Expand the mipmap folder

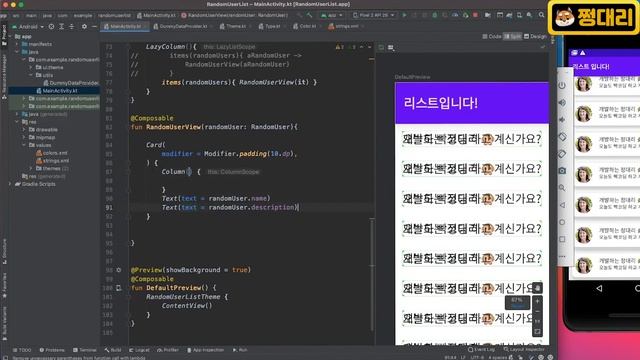[24, 137]
